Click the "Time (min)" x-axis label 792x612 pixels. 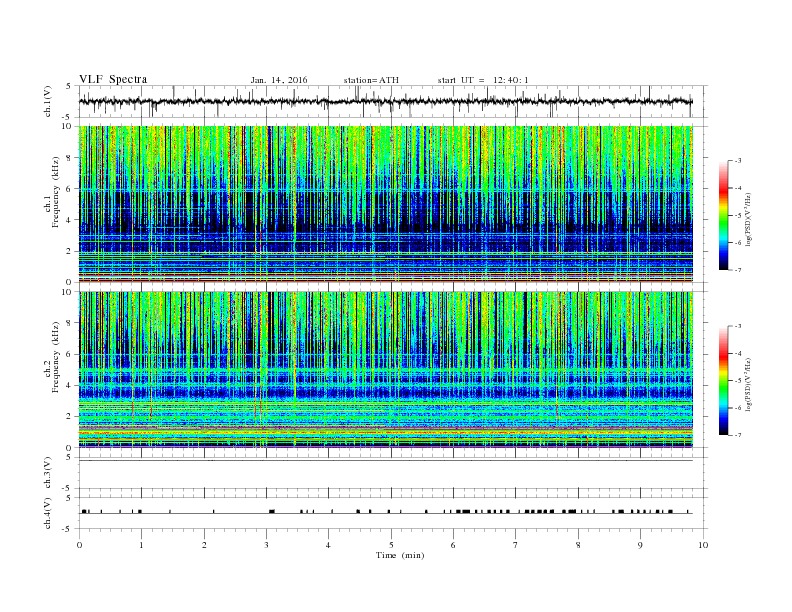click(x=400, y=555)
